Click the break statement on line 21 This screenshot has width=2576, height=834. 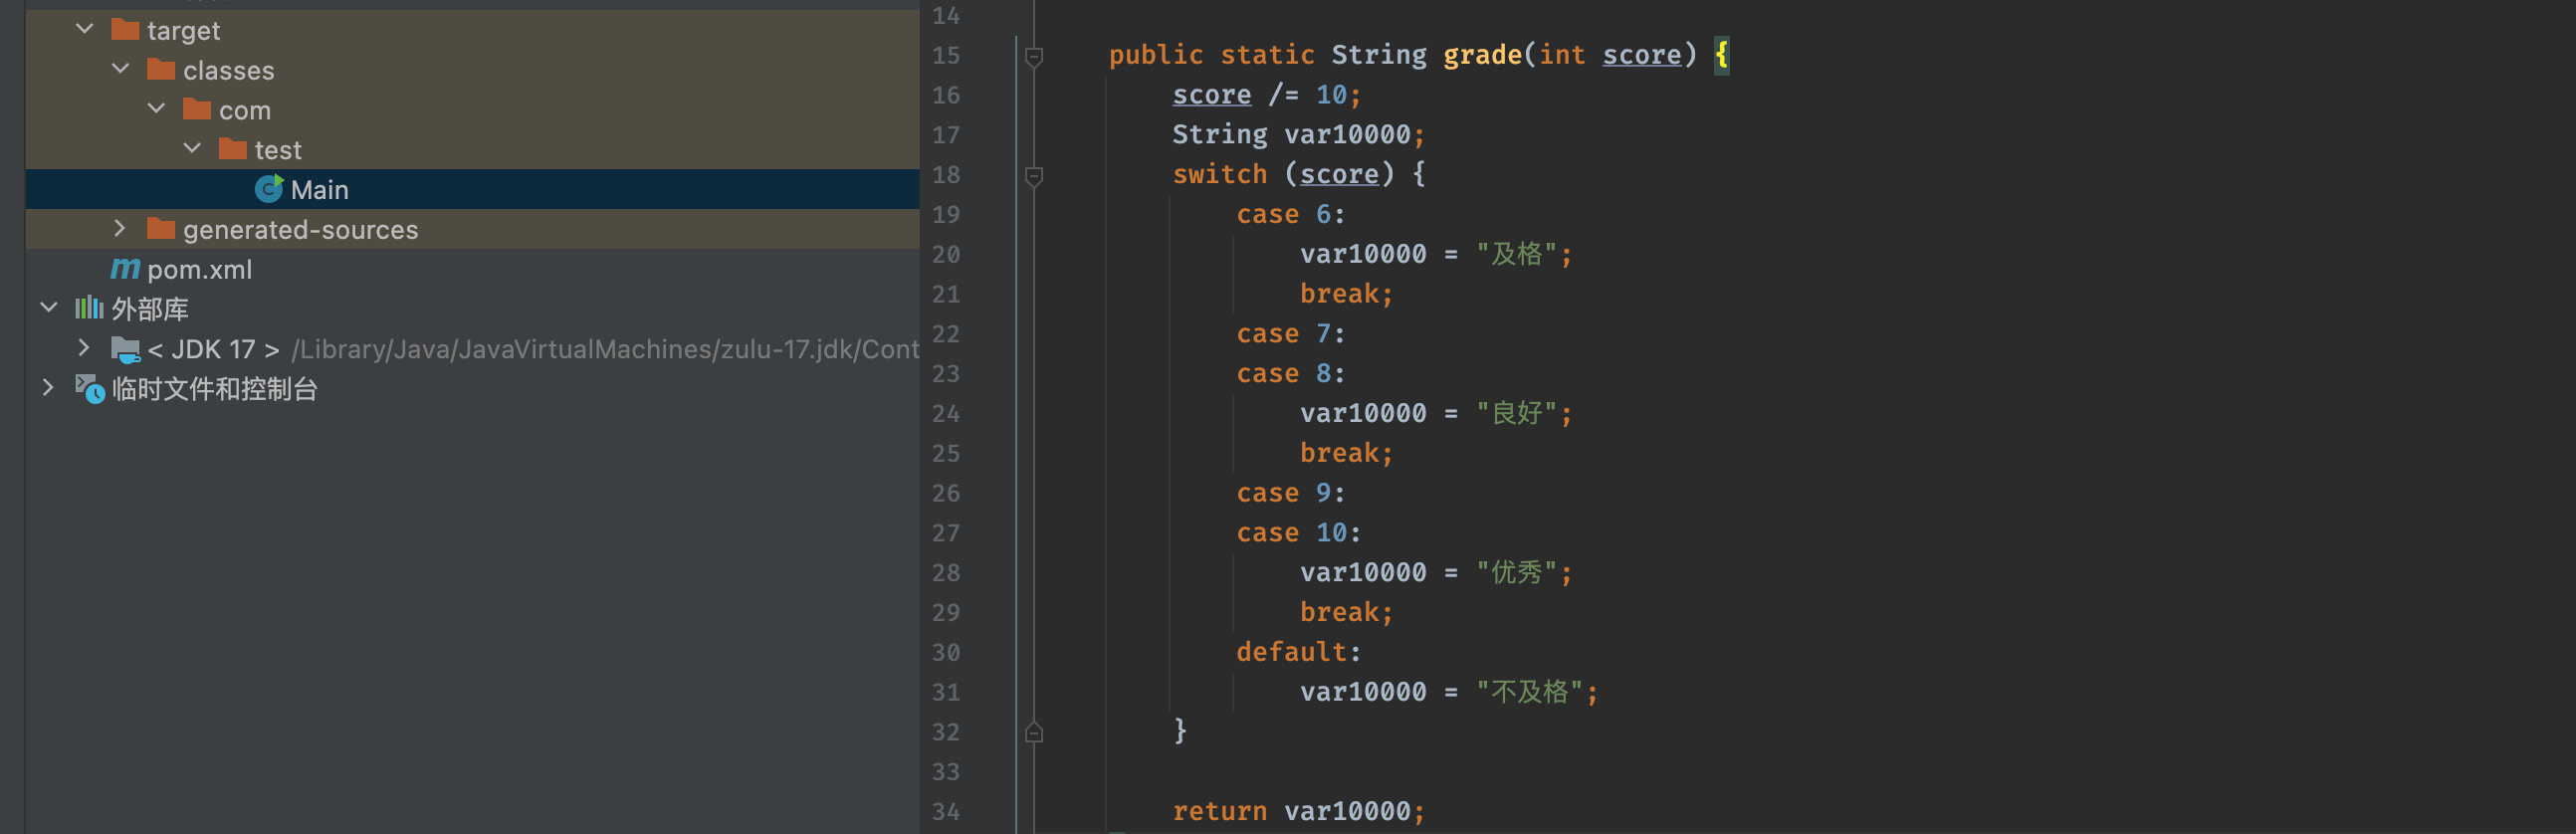coord(1346,293)
